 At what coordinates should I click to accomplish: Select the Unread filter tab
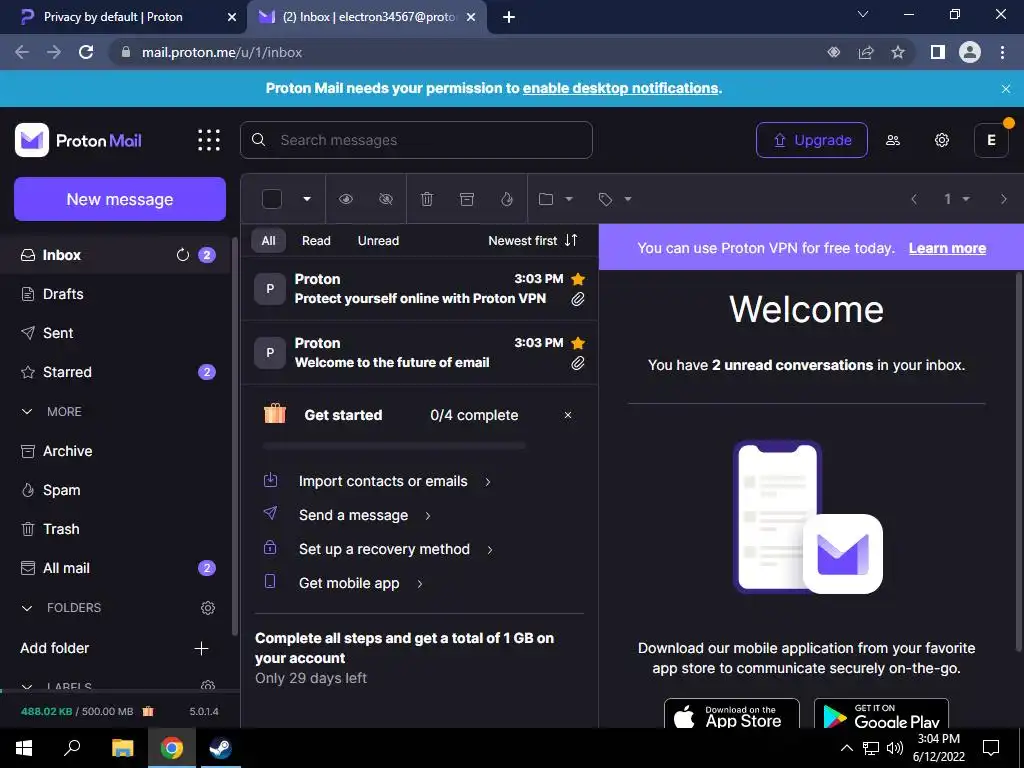pos(378,240)
